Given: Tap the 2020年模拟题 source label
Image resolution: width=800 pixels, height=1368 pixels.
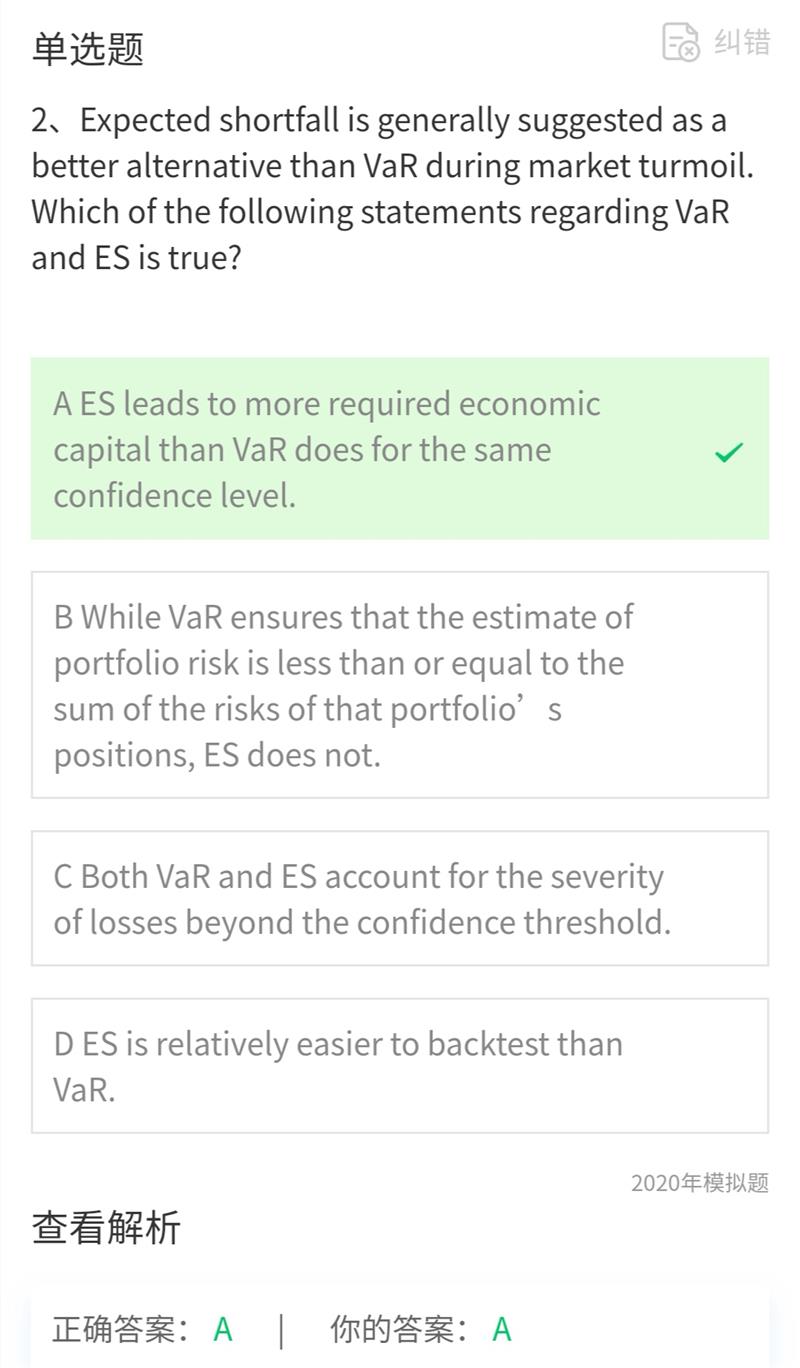Looking at the screenshot, I should click(x=700, y=1183).
